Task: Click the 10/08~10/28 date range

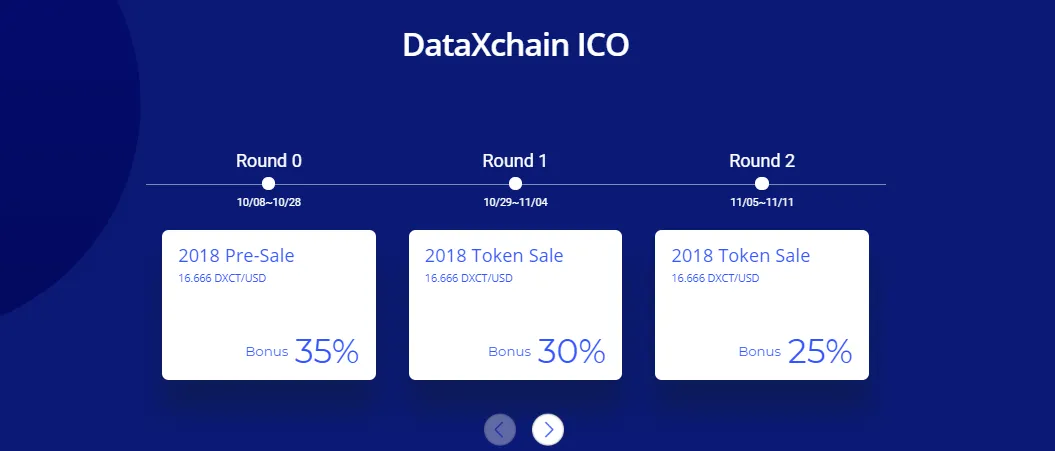Action: pos(268,203)
